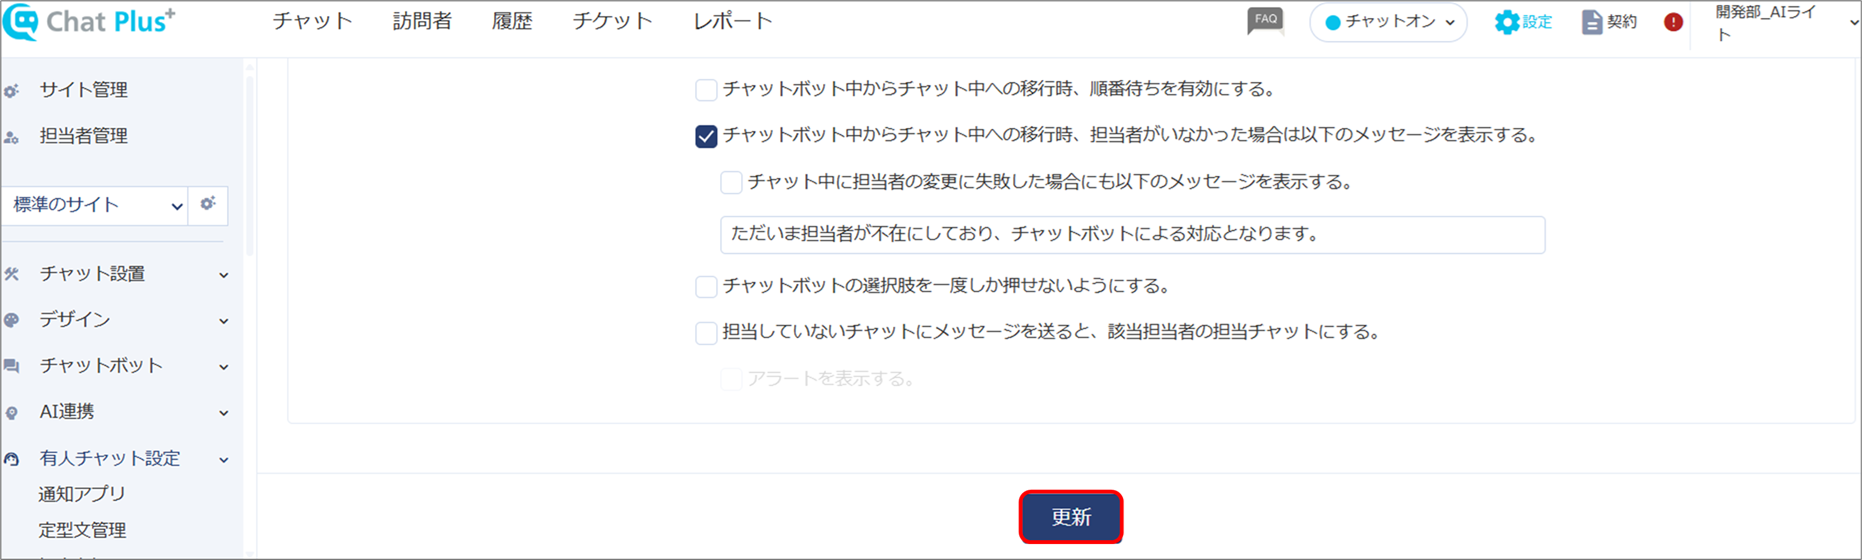Check 選択肢を一度しか押せない checkbox
The image size is (1862, 560).
click(706, 287)
